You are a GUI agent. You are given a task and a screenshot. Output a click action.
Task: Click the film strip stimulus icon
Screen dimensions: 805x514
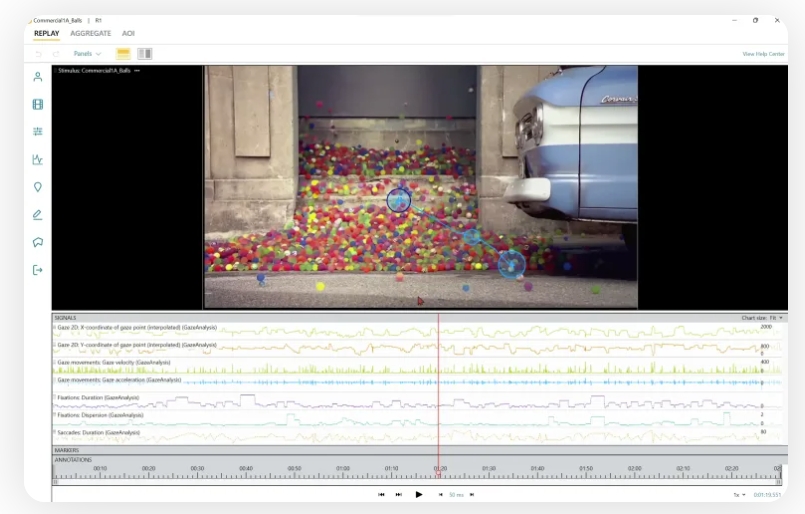click(38, 104)
